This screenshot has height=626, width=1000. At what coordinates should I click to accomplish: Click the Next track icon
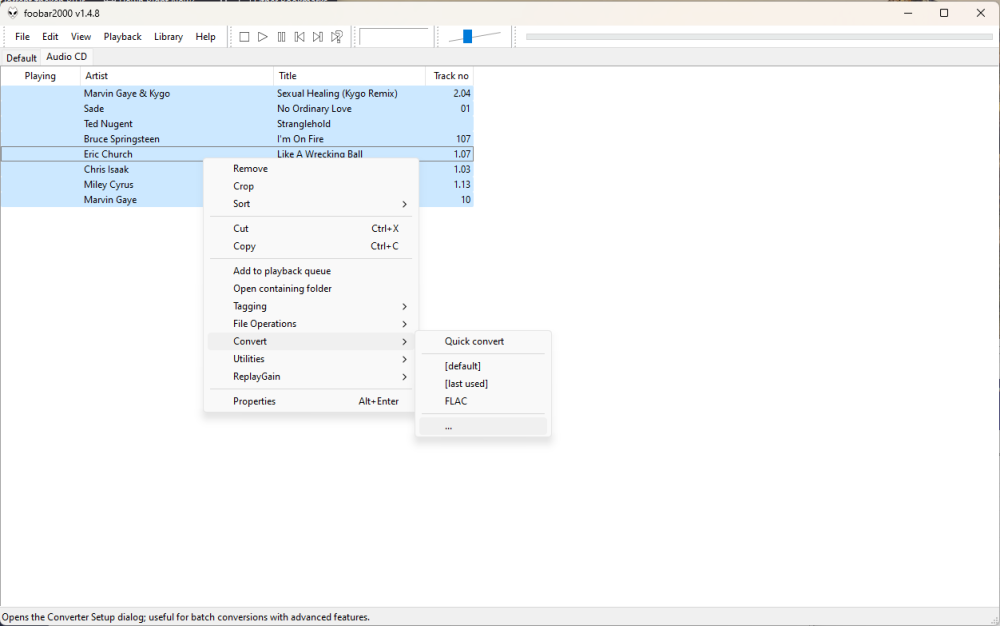[318, 36]
